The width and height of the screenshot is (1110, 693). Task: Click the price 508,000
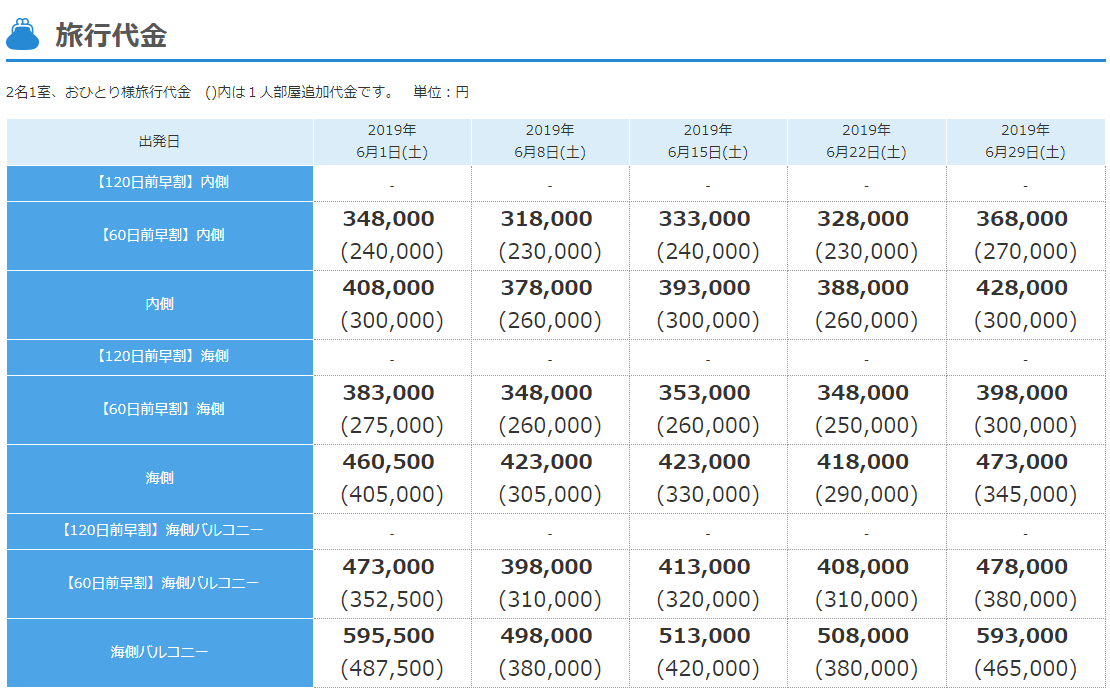[x=863, y=636]
